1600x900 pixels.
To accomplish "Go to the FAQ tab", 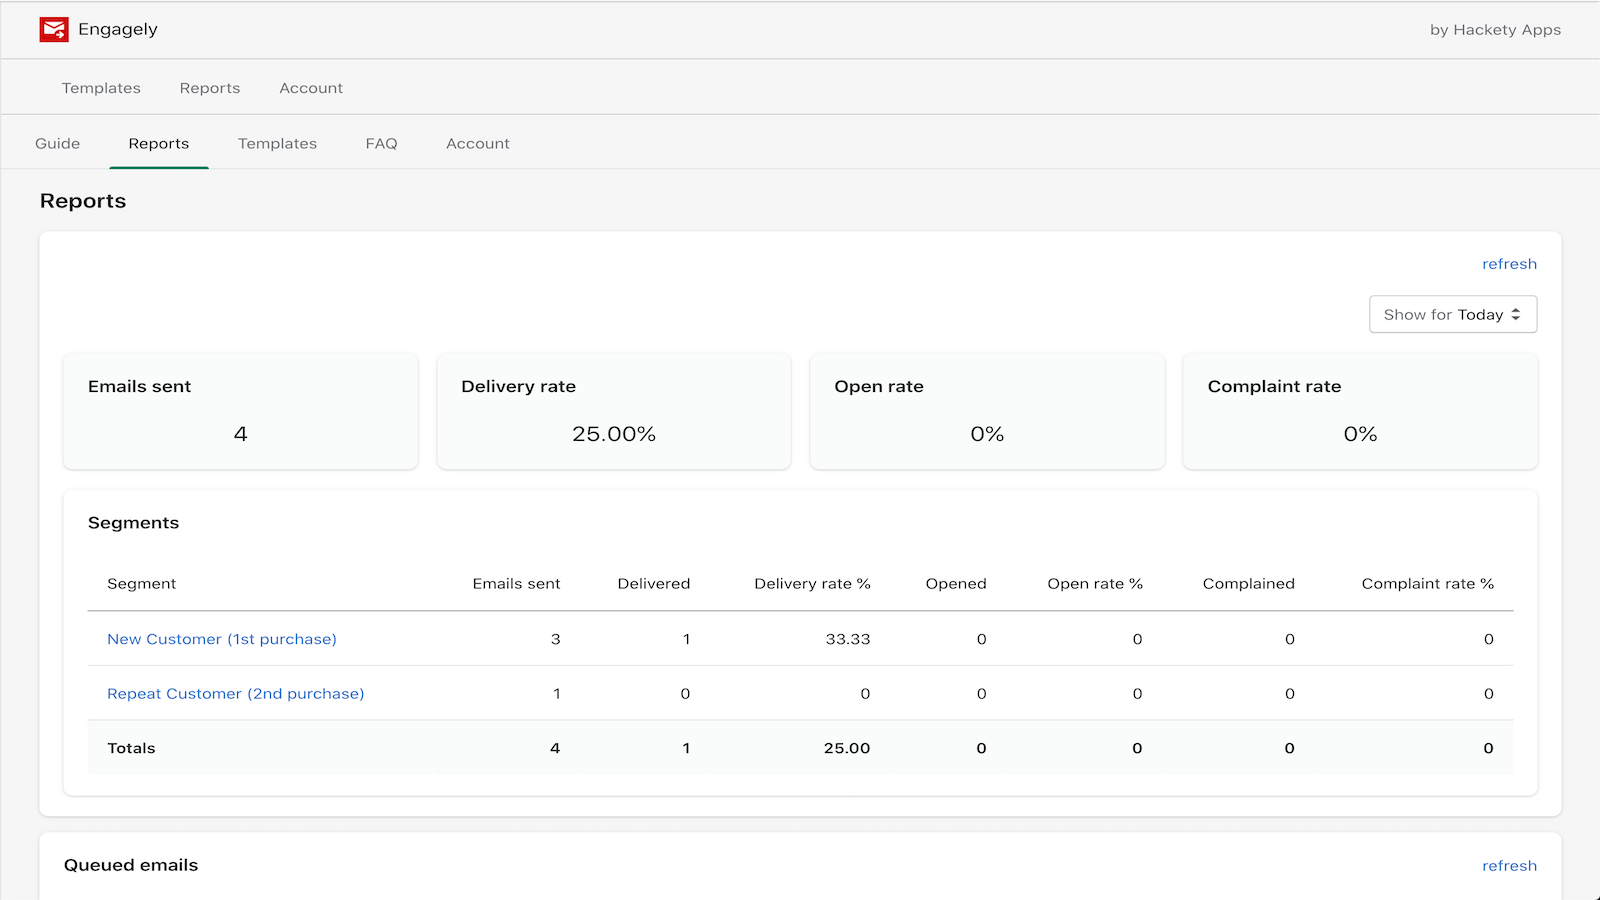I will (381, 144).
